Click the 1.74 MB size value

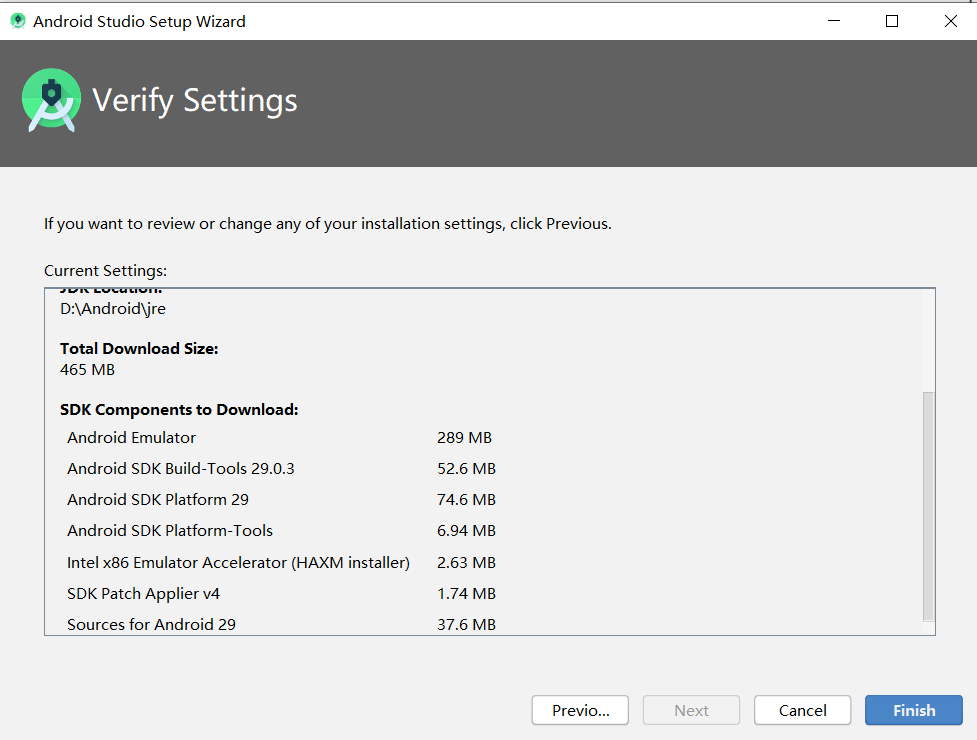(466, 594)
